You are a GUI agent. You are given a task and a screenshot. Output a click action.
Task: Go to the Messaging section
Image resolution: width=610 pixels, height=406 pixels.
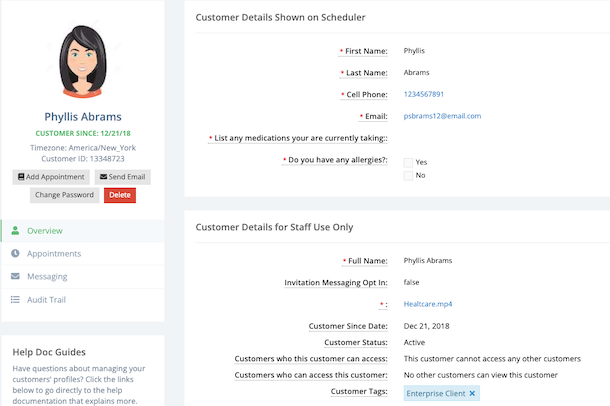tap(83, 276)
